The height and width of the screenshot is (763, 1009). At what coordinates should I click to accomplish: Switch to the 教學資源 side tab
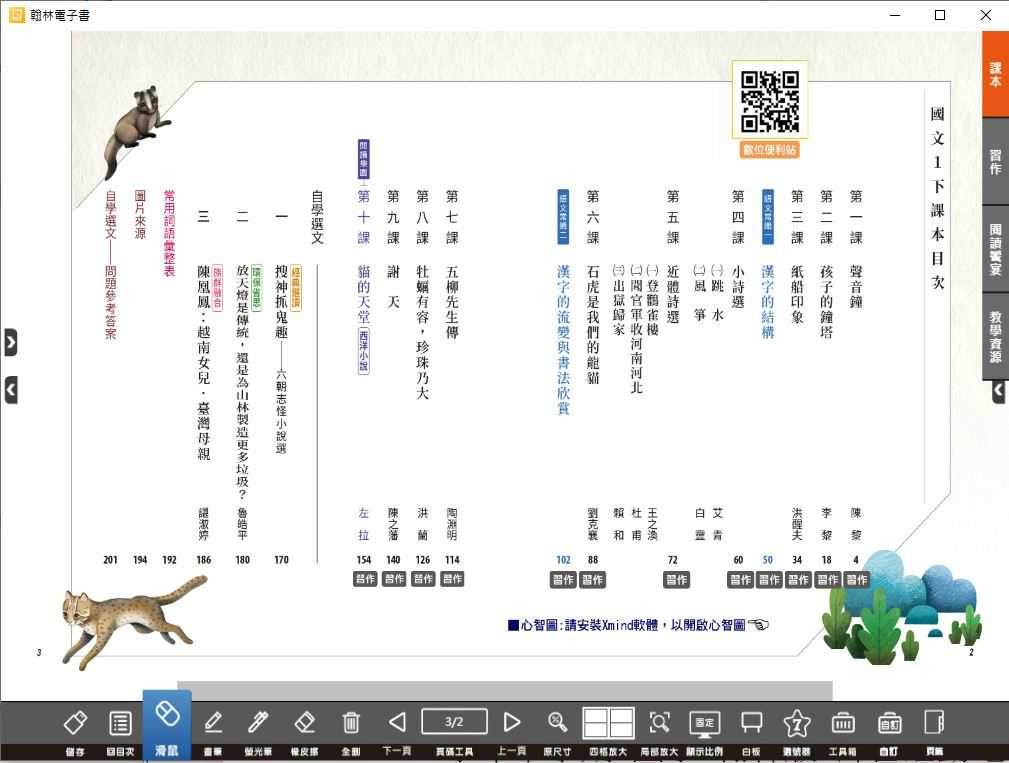(x=995, y=336)
